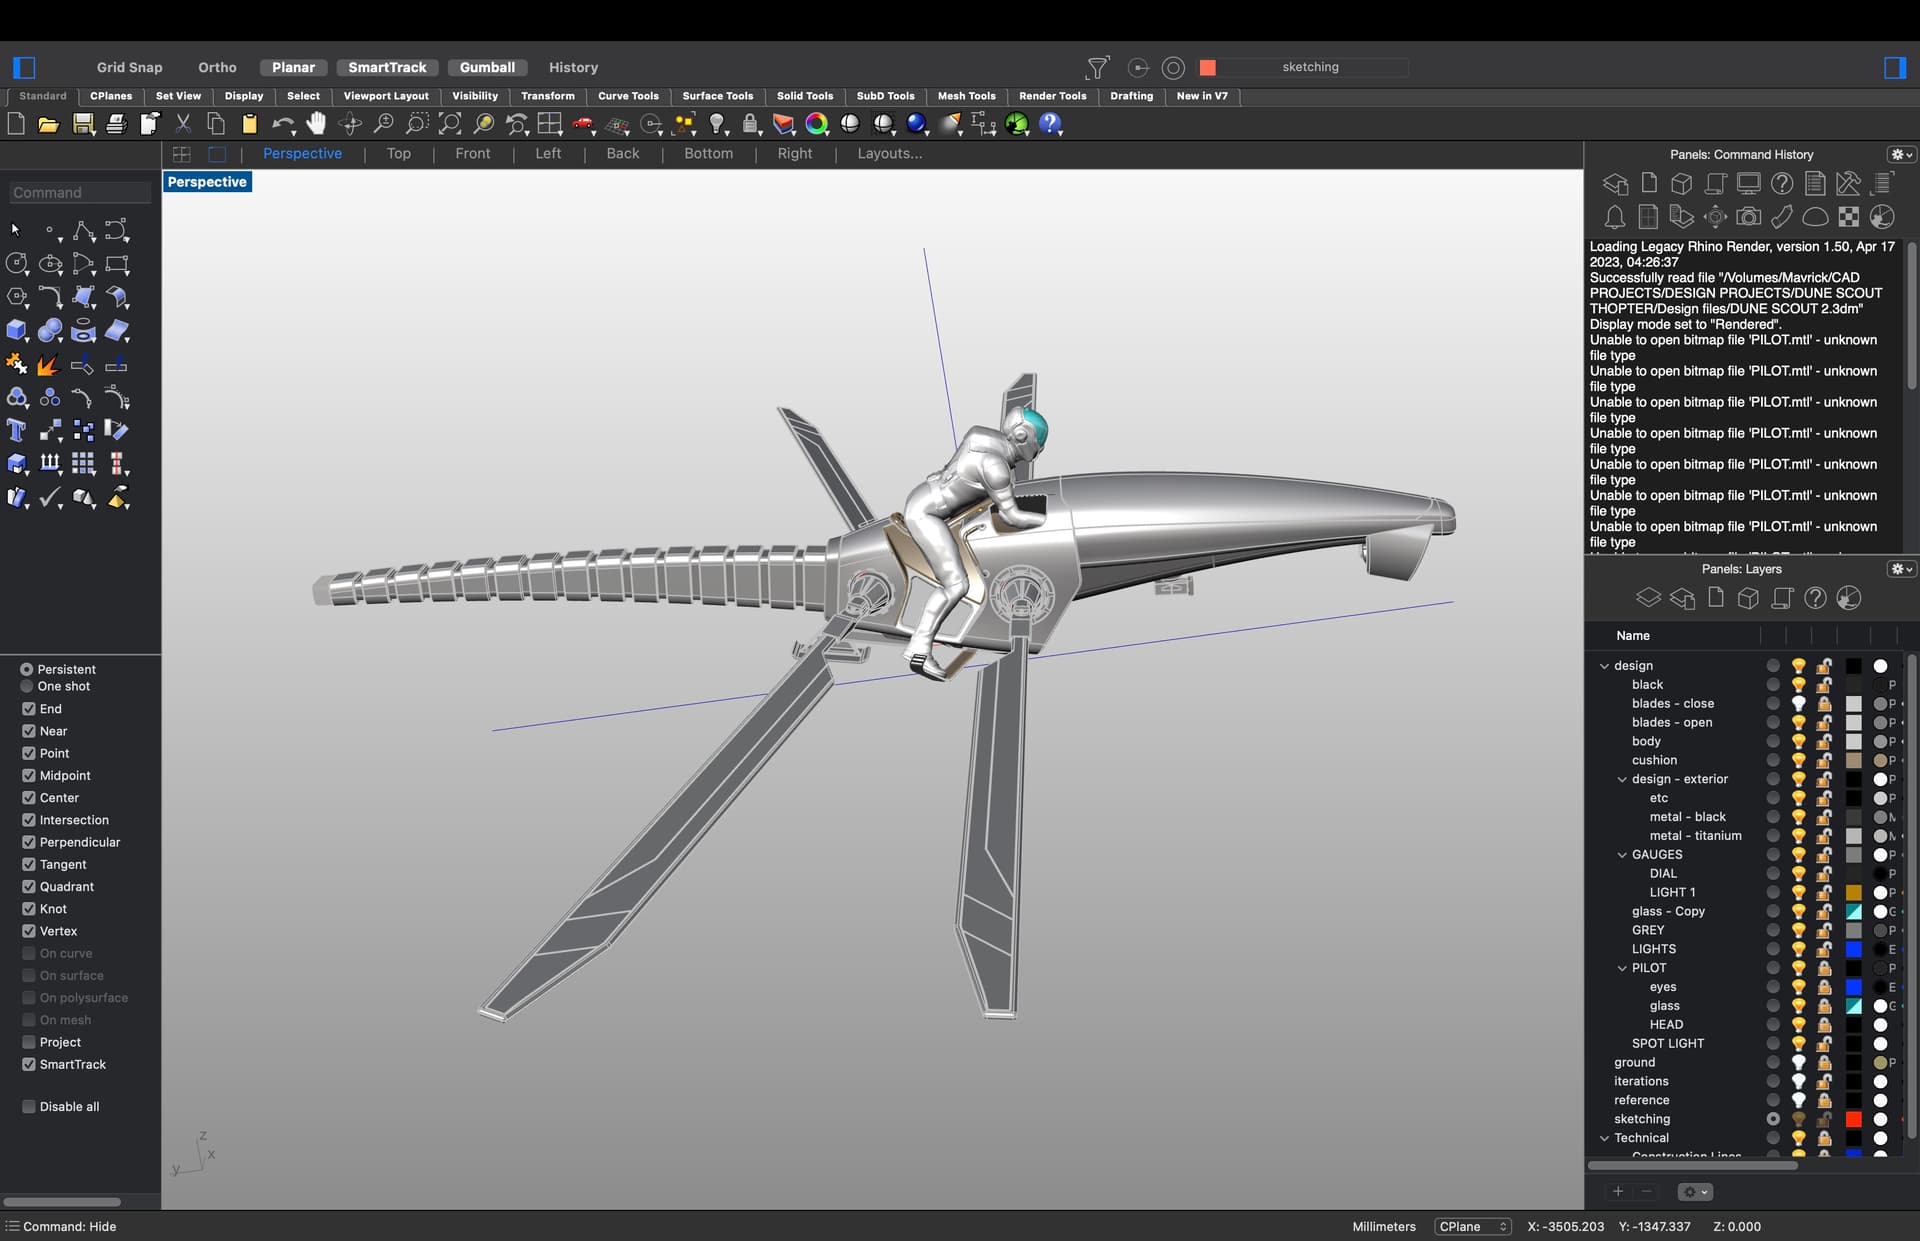This screenshot has width=1920, height=1241.
Task: Collapse the GAUGES layer group
Action: pyautogui.click(x=1622, y=855)
